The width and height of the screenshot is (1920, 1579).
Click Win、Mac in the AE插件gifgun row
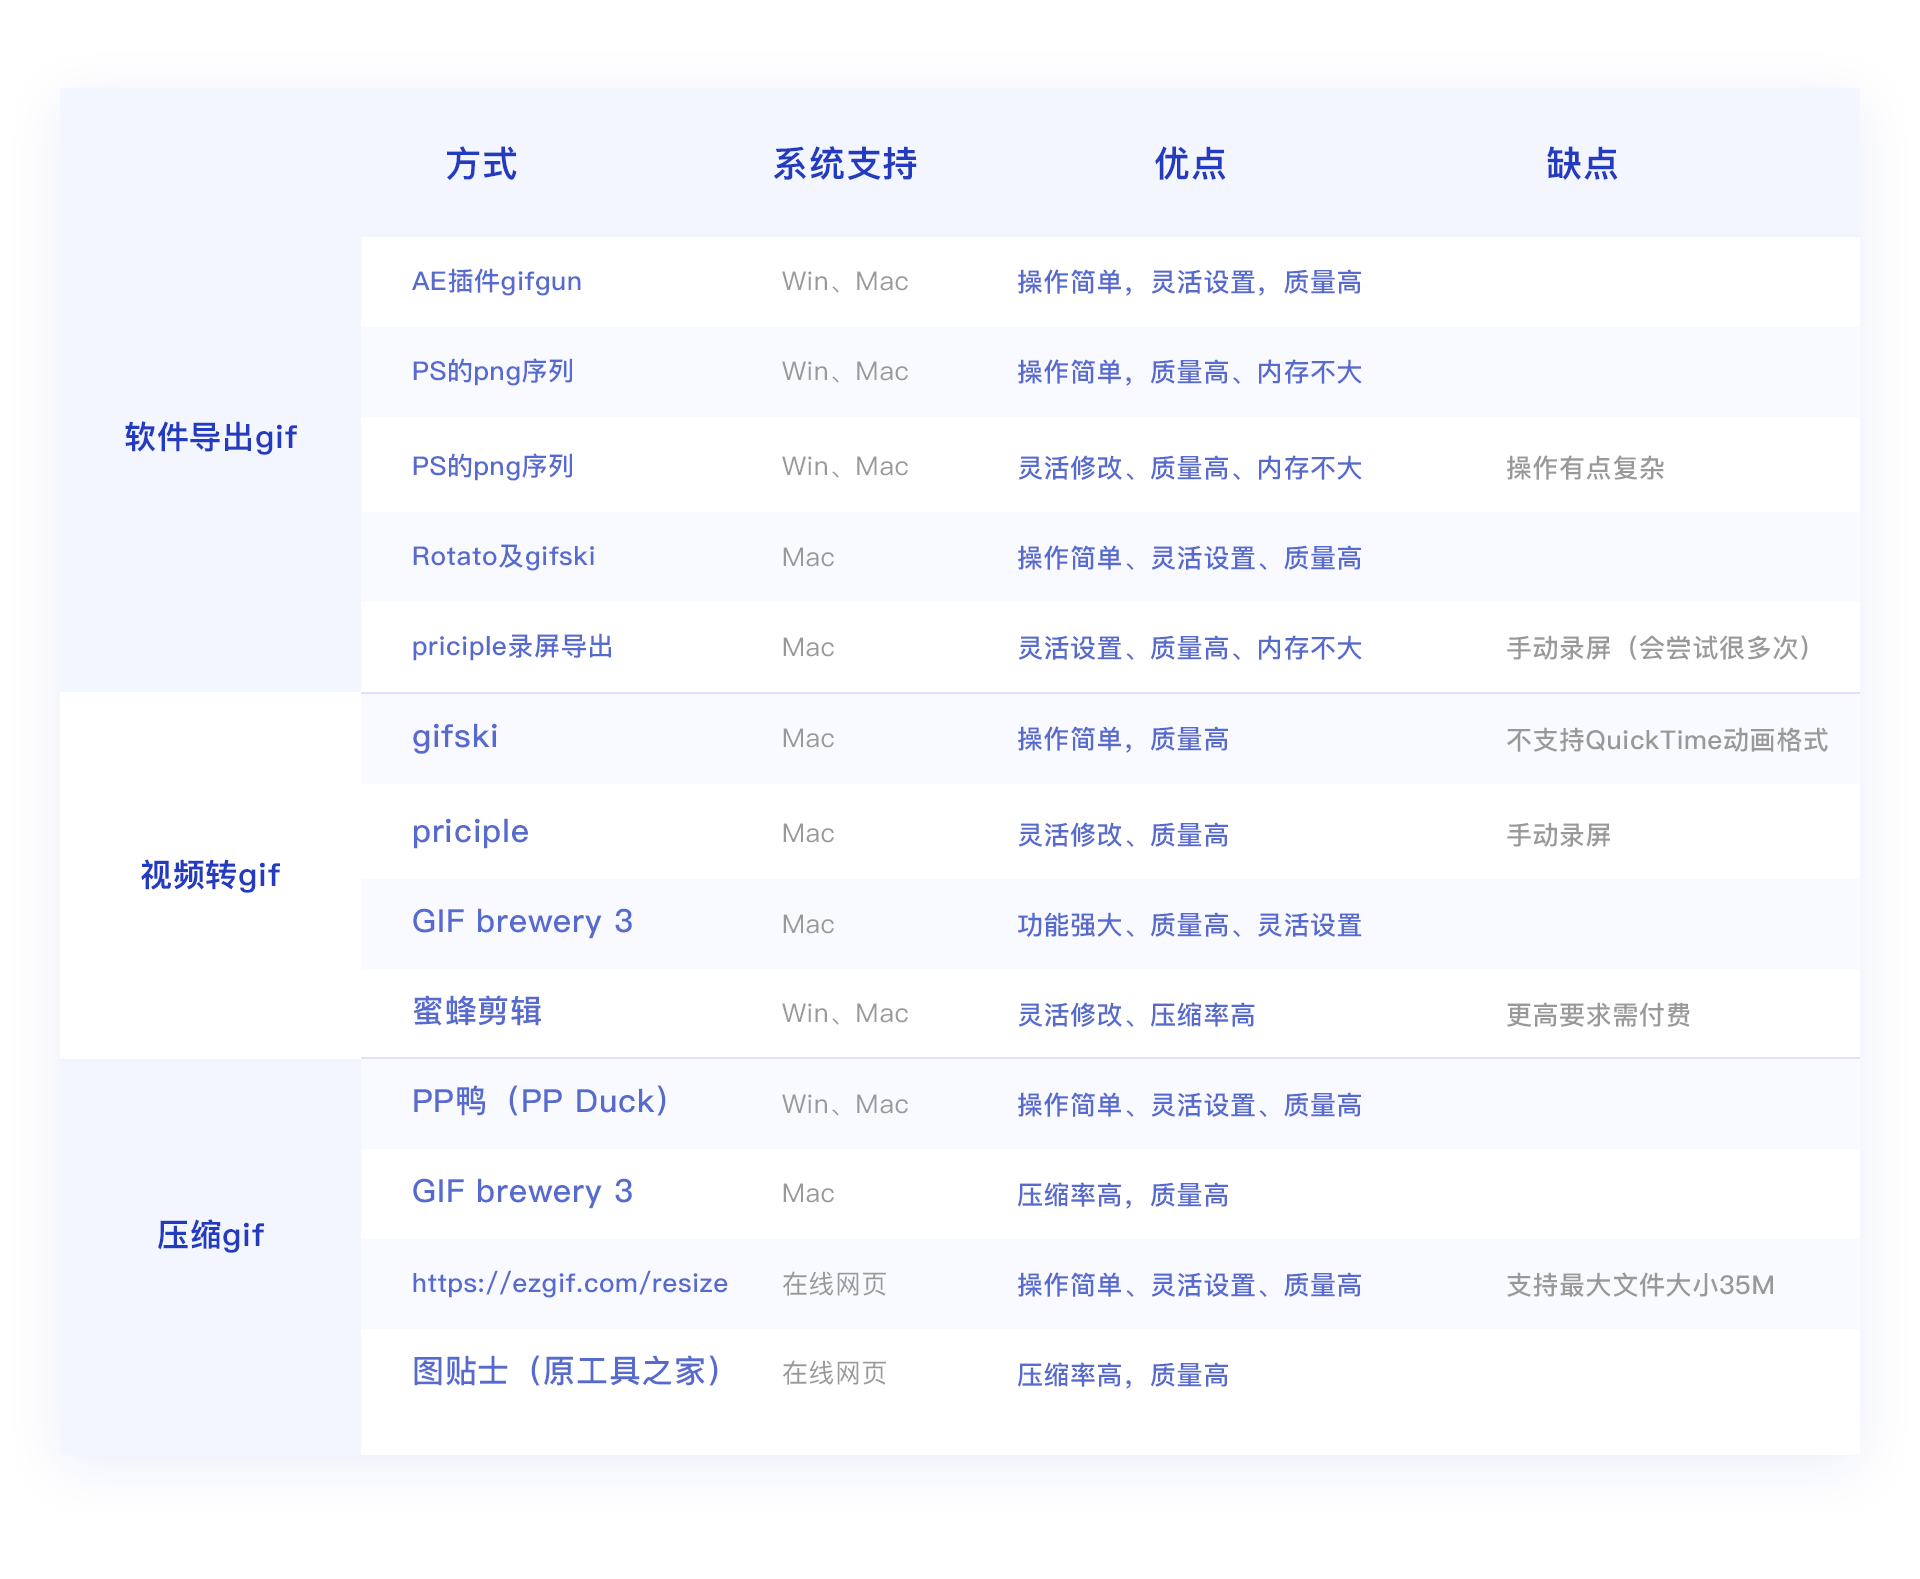(845, 281)
